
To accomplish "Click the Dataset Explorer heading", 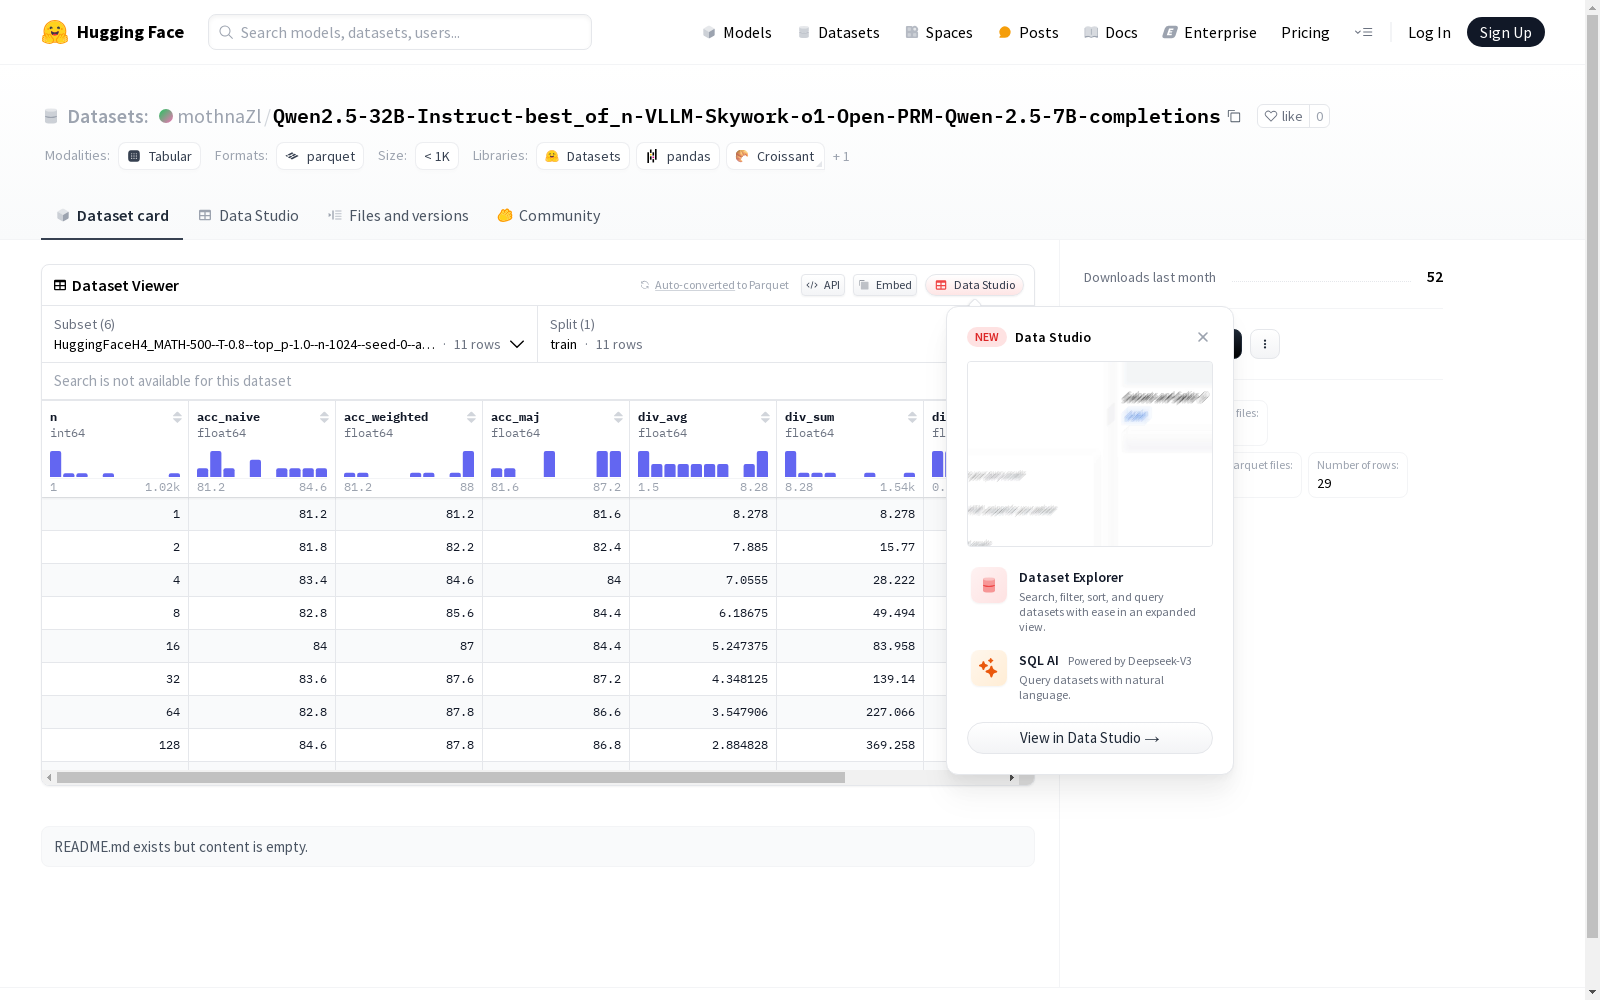I will click(1071, 577).
